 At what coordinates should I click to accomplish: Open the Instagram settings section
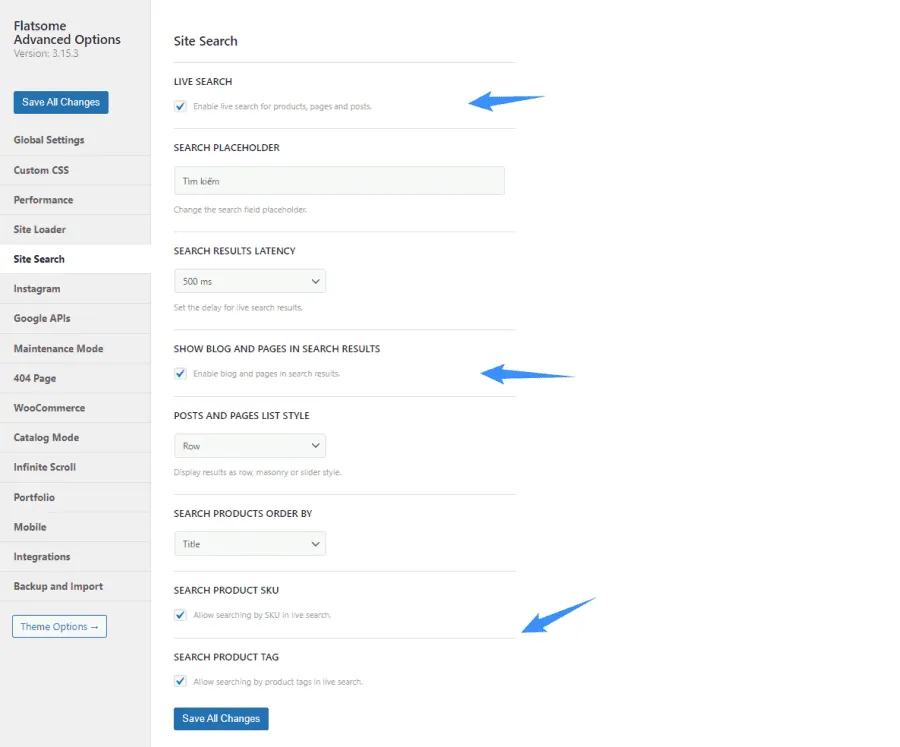pos(38,288)
